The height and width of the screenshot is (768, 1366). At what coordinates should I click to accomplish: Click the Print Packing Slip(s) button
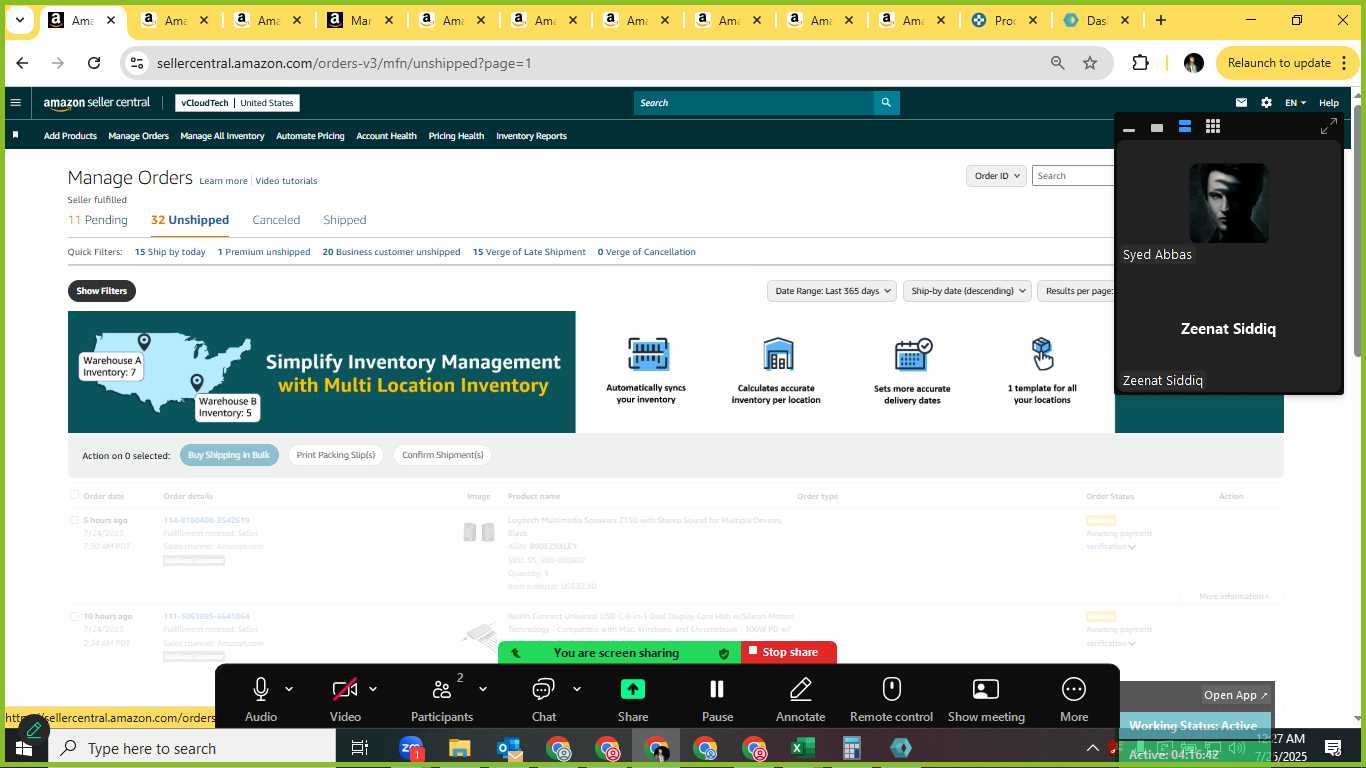(x=336, y=455)
